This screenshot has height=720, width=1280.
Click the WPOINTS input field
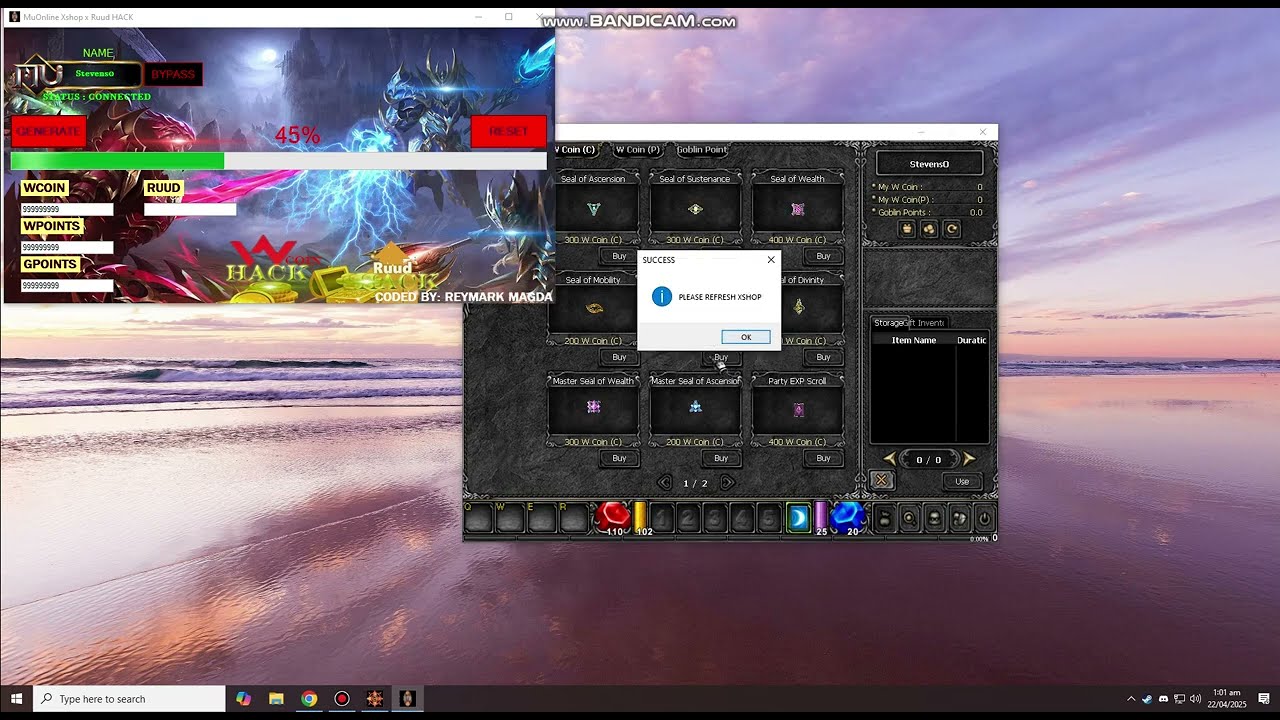point(67,247)
